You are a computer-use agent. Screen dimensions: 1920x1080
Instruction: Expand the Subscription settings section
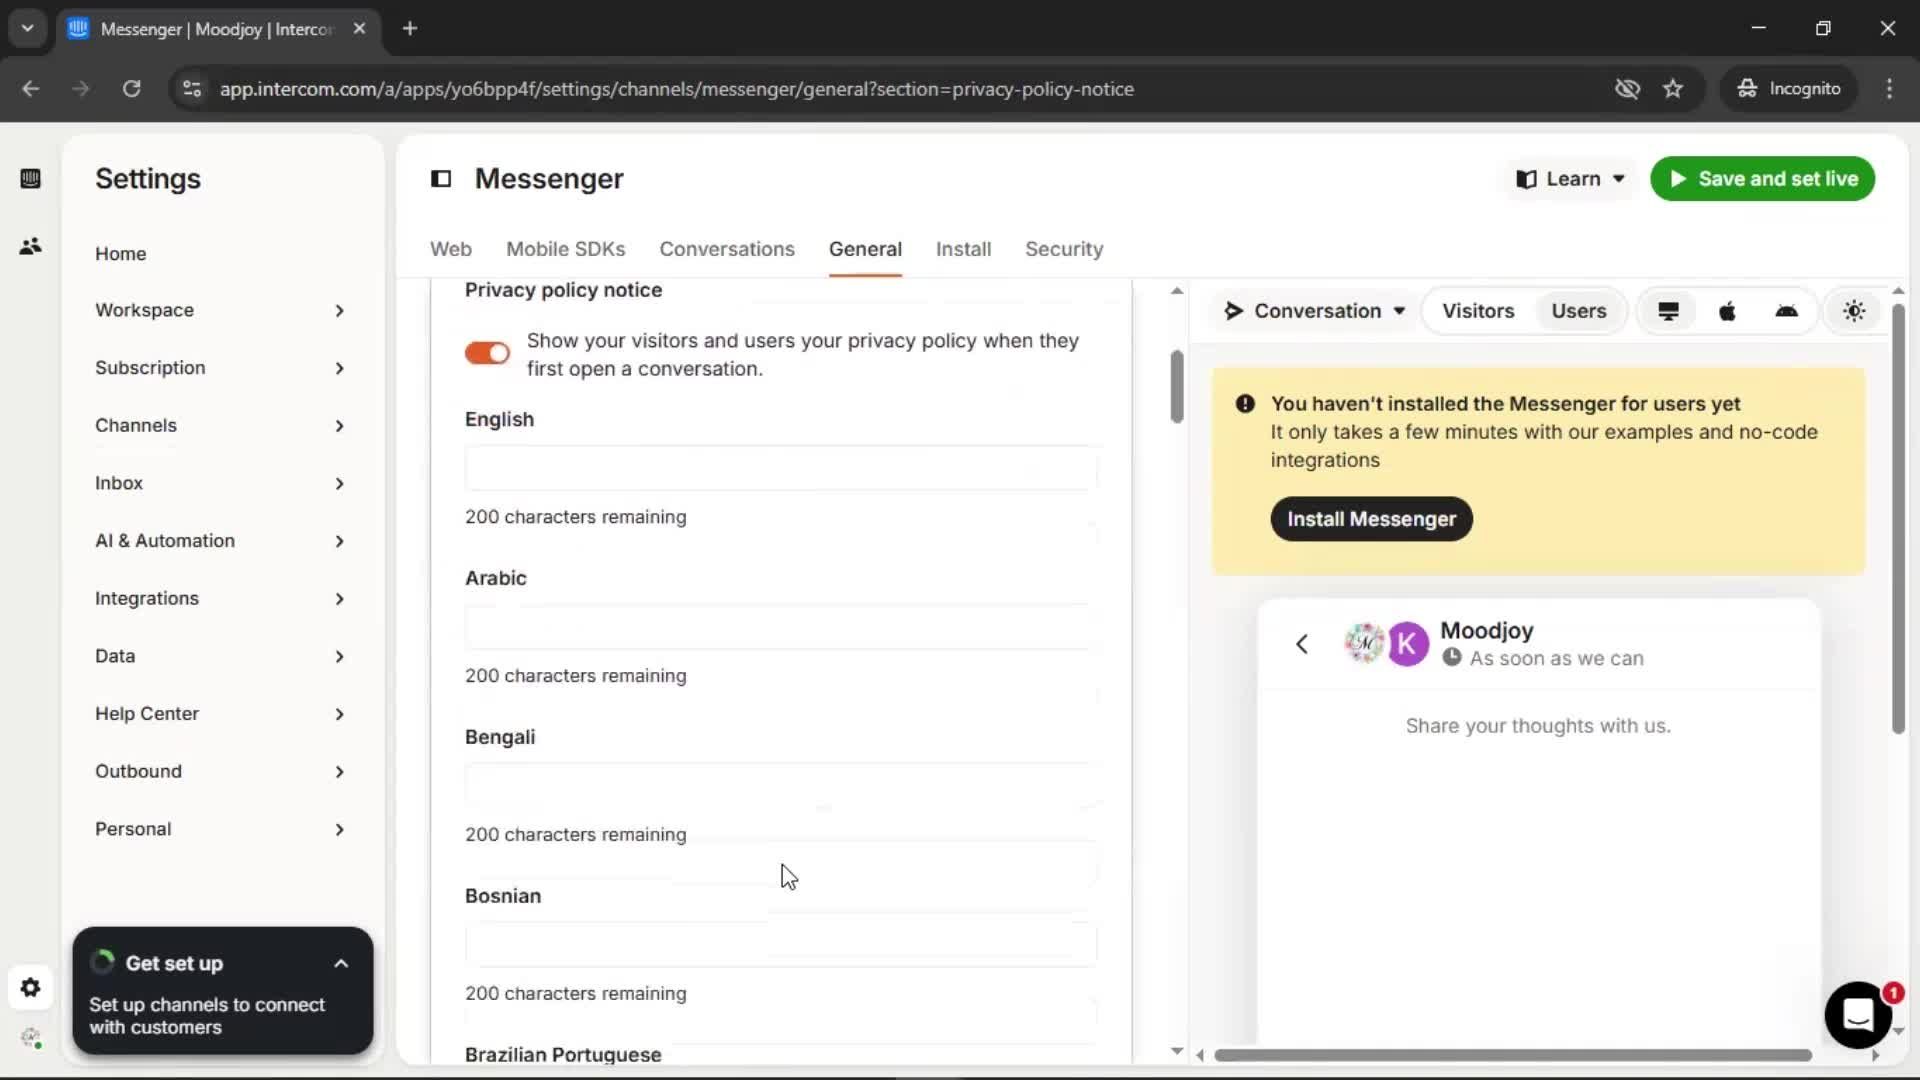(x=220, y=368)
